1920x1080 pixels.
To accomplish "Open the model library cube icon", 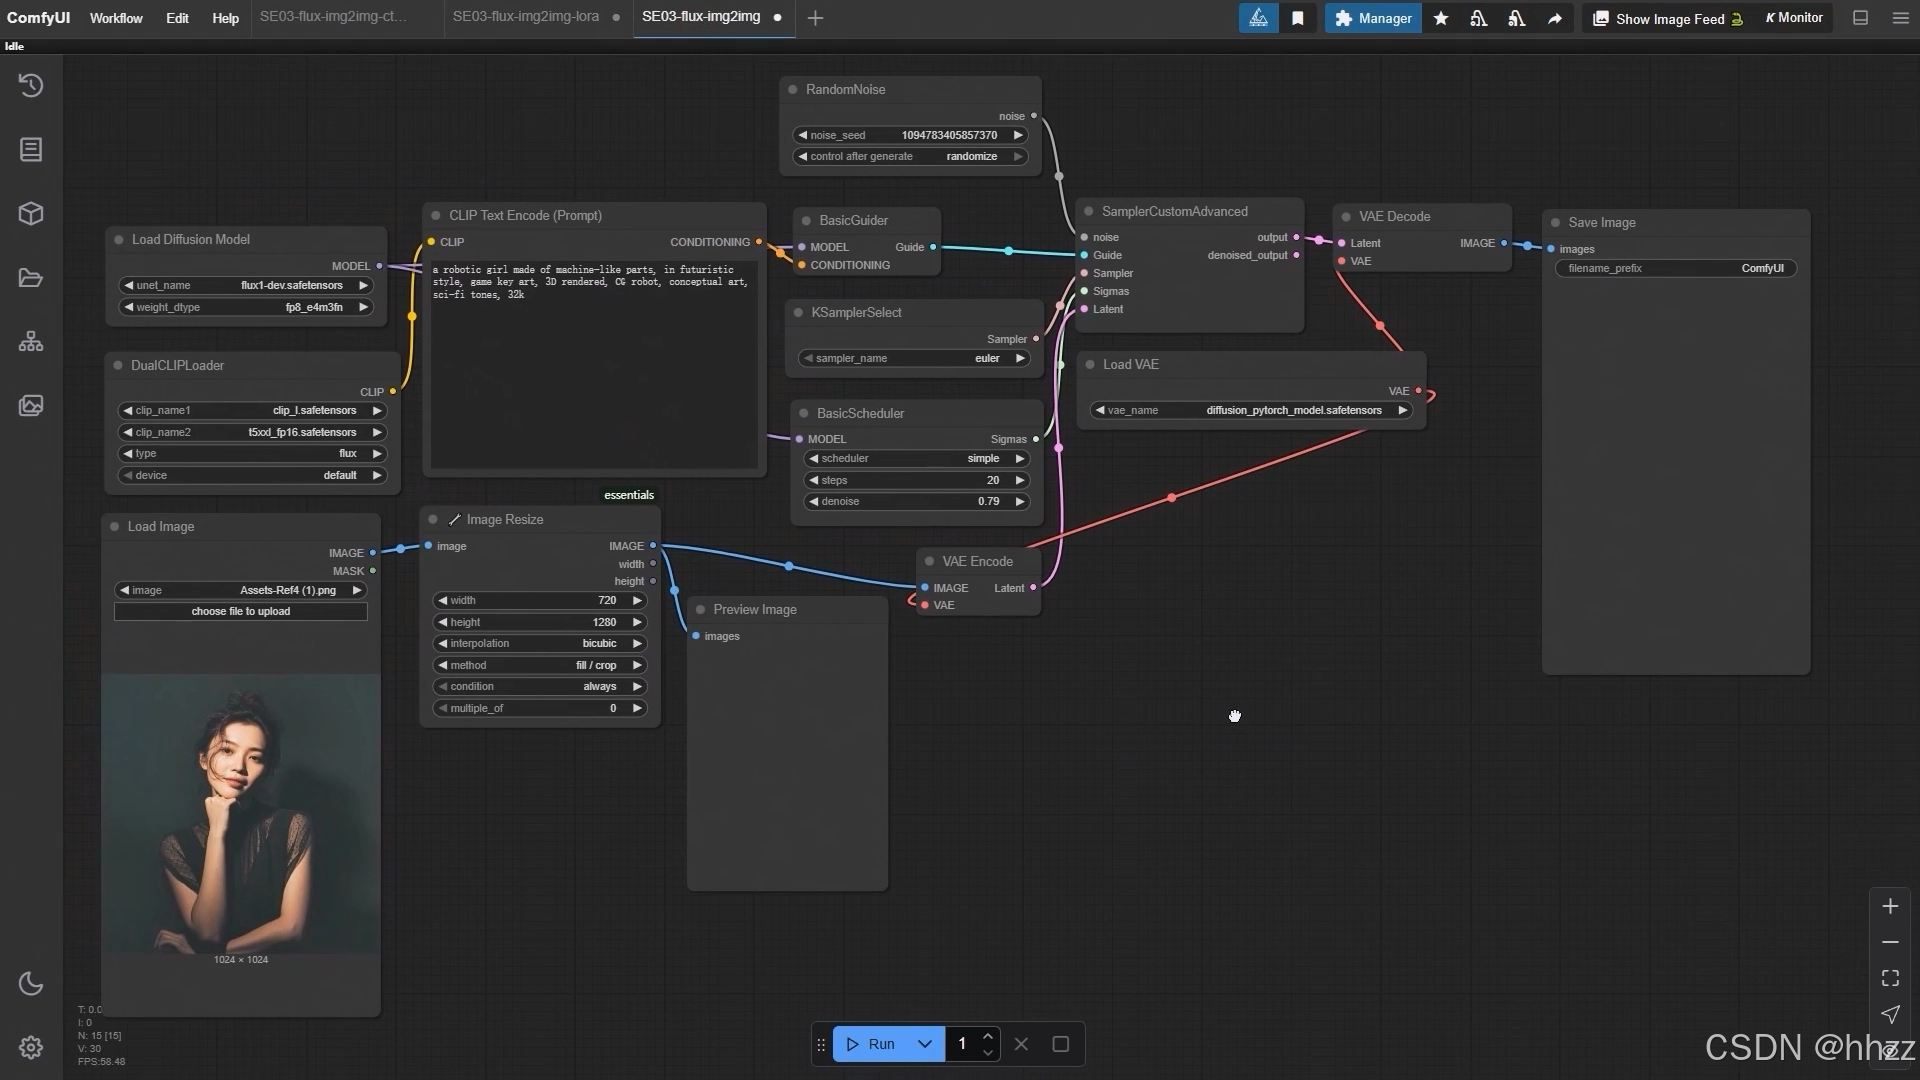I will pos(31,214).
